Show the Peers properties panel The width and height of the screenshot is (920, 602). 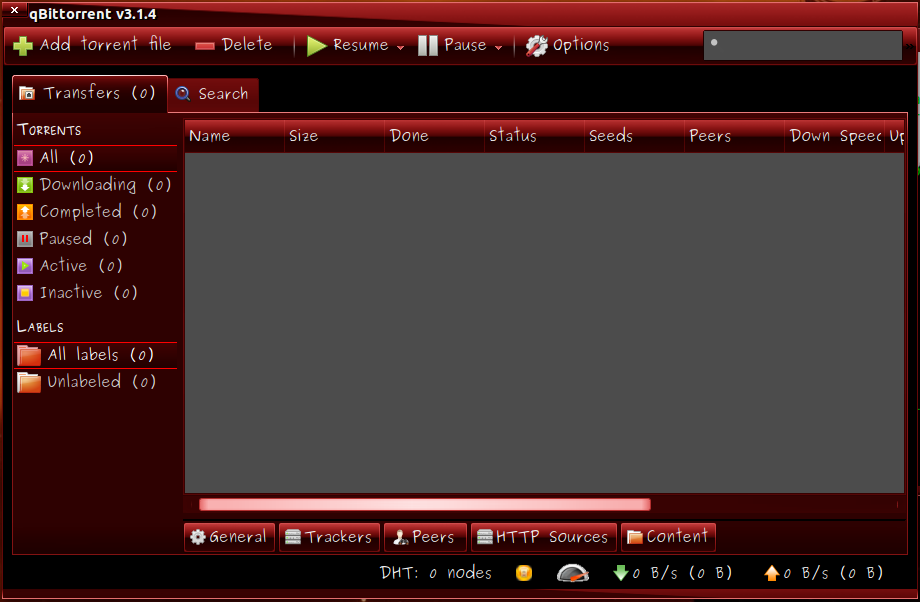click(425, 537)
